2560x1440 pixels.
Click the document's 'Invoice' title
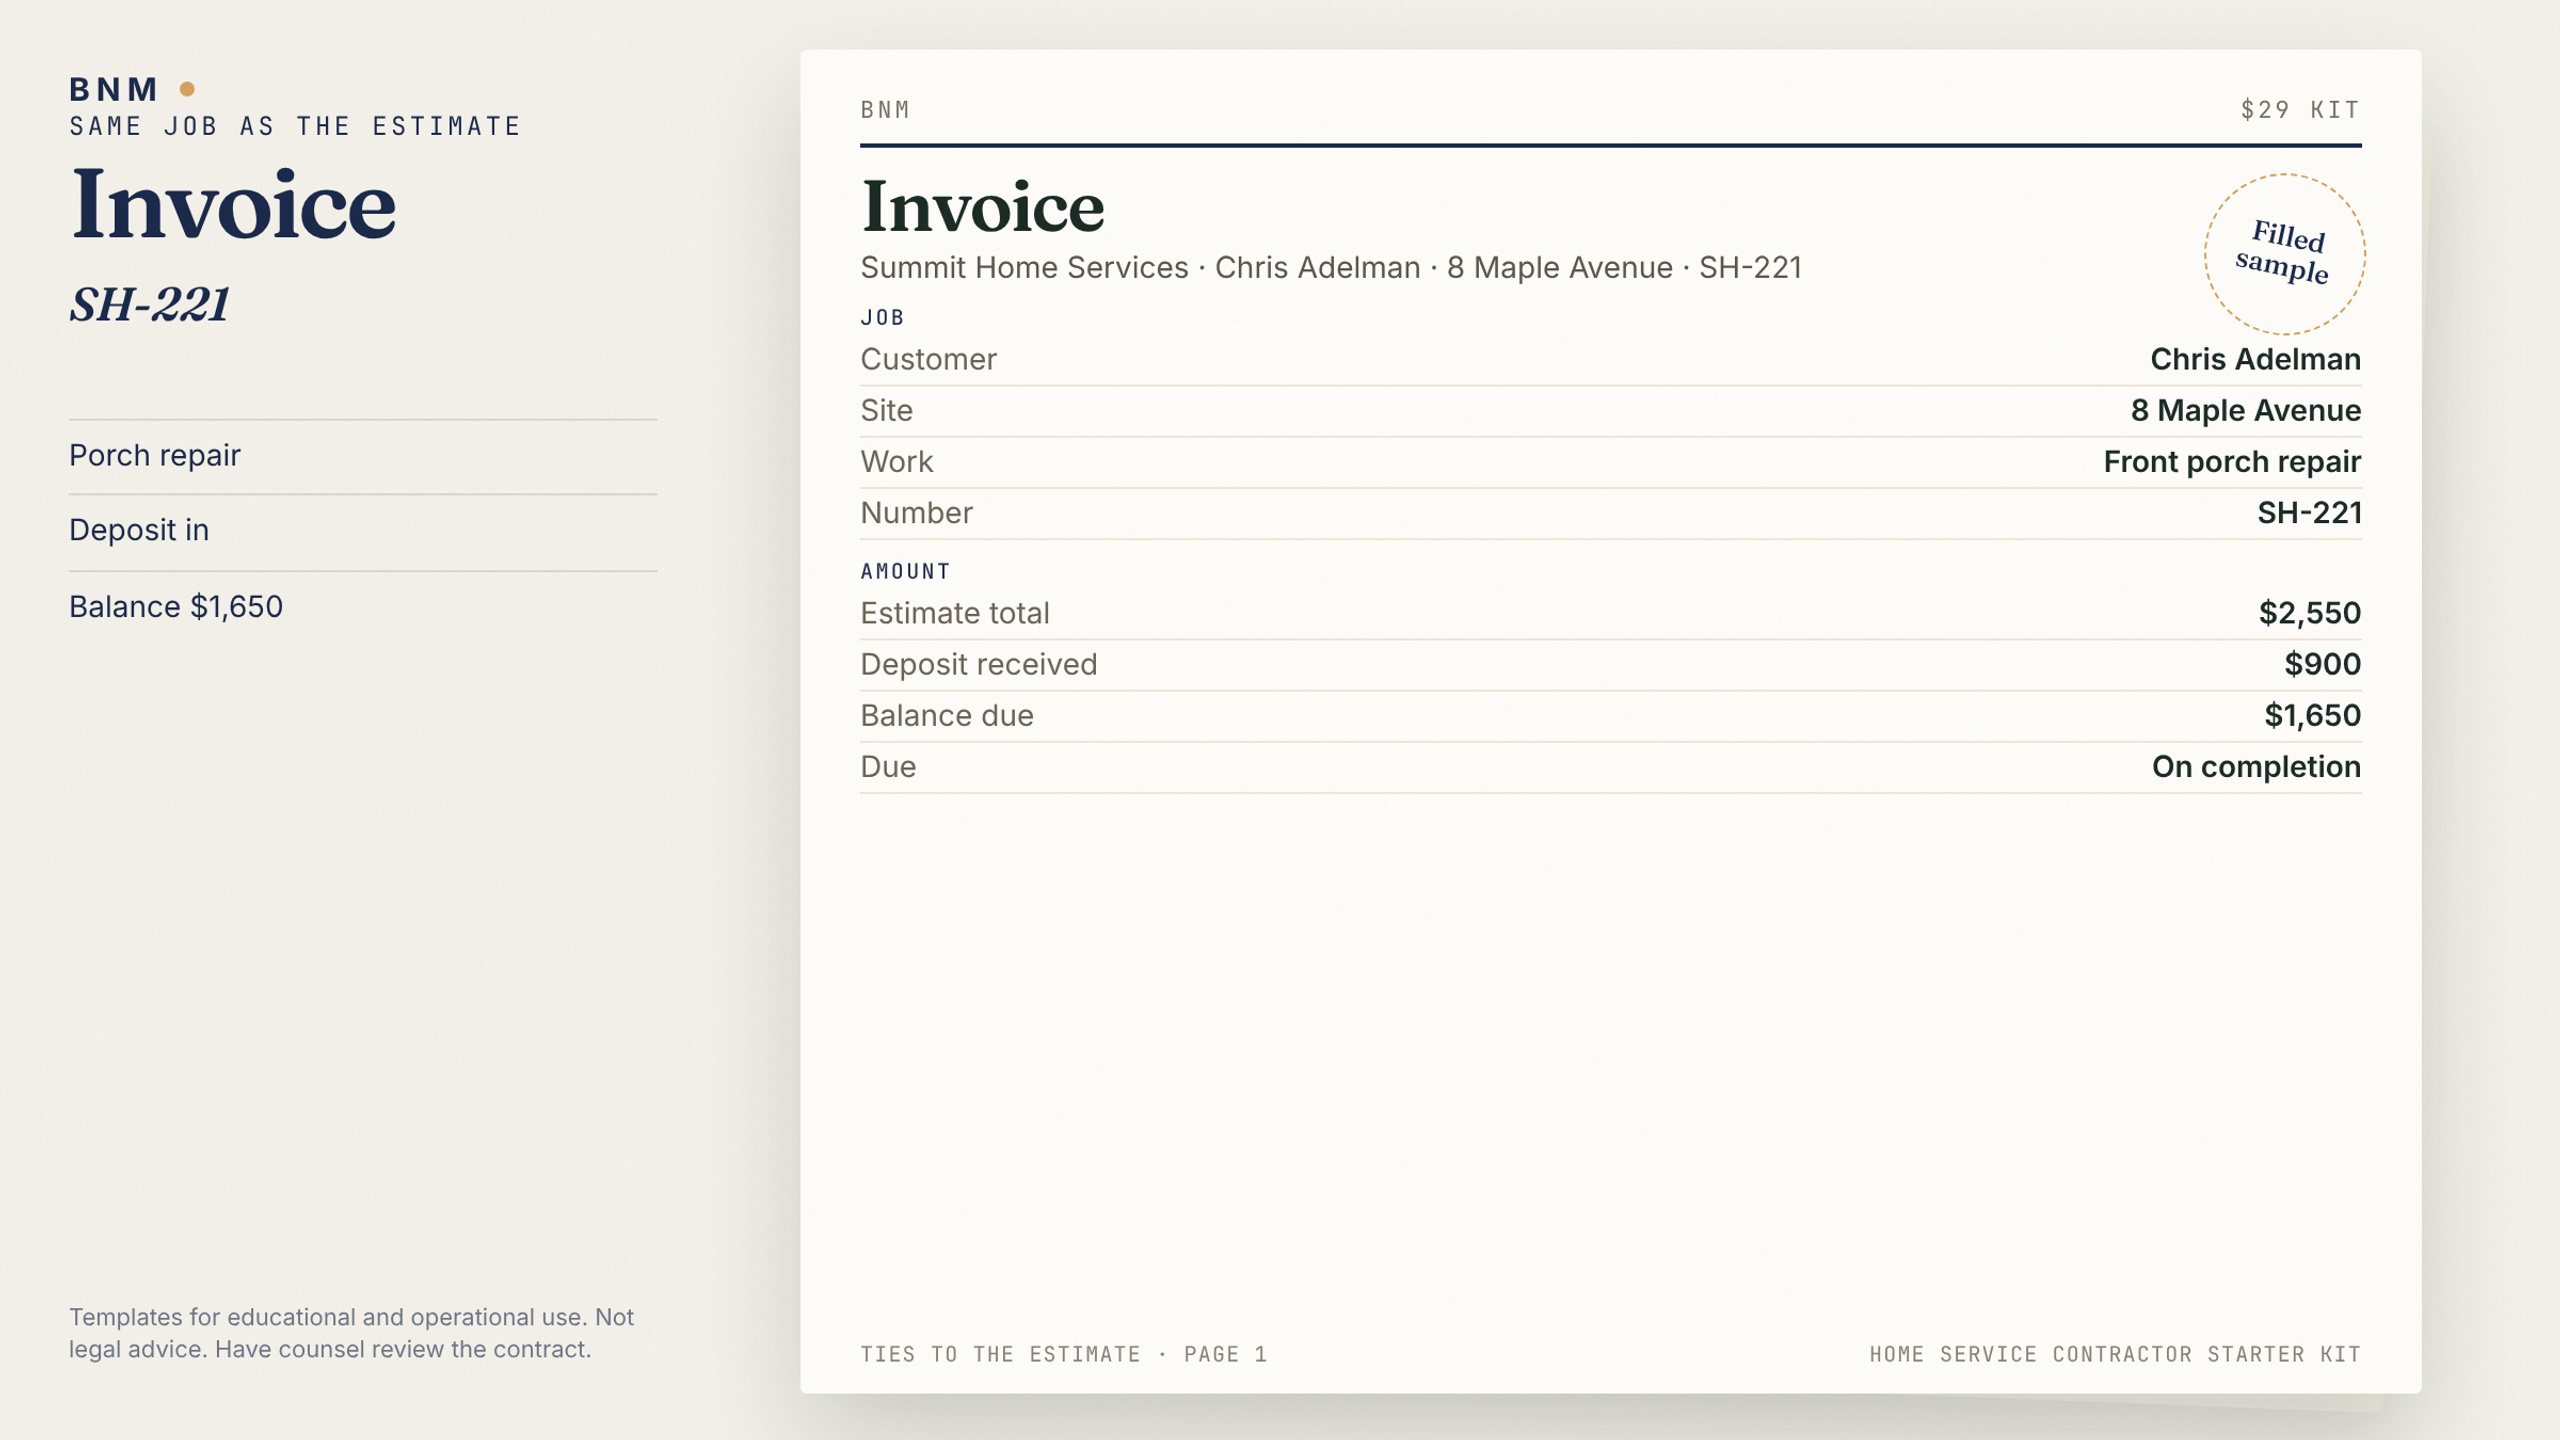983,207
